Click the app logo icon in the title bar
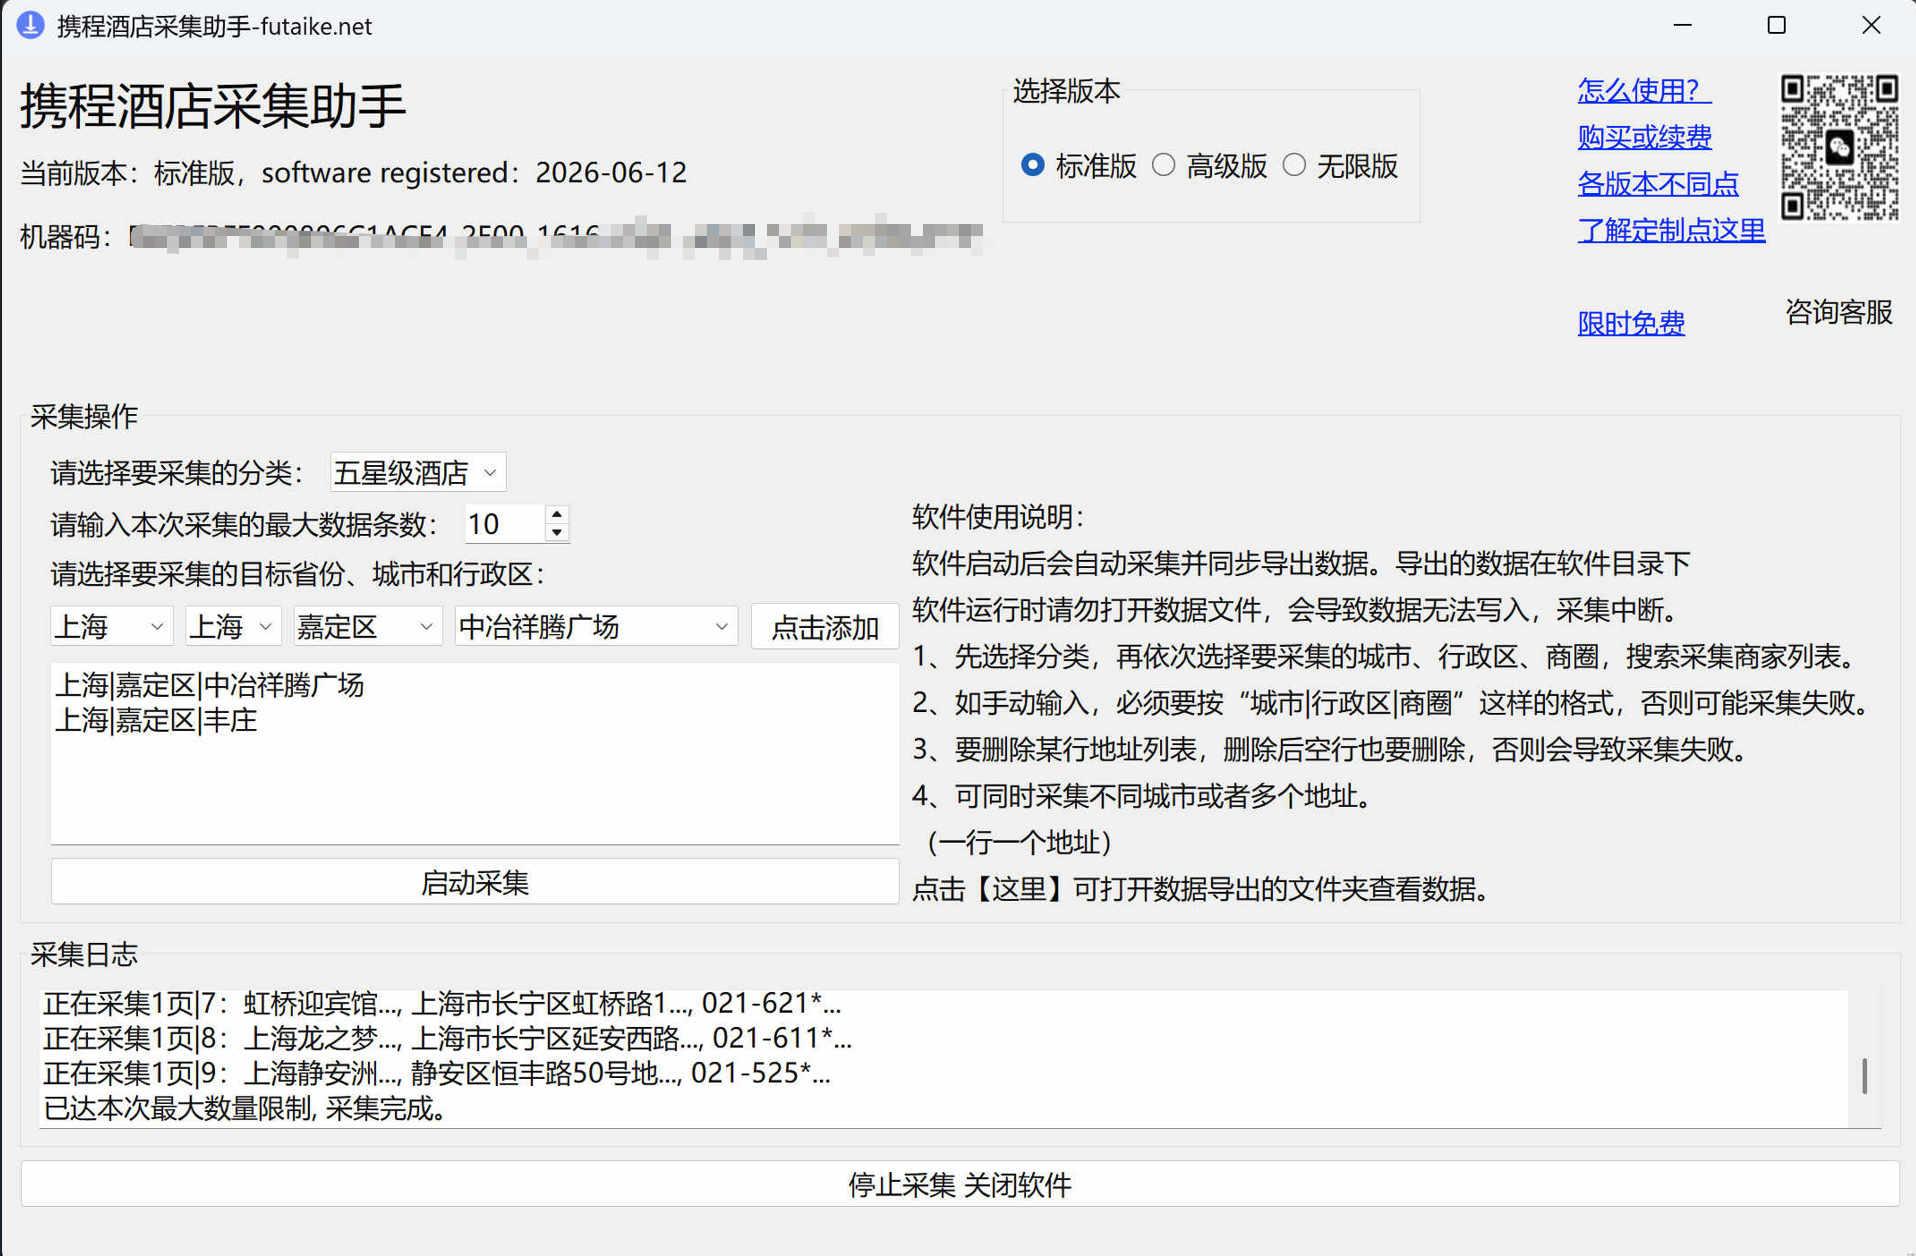The image size is (1916, 1256). [30, 25]
